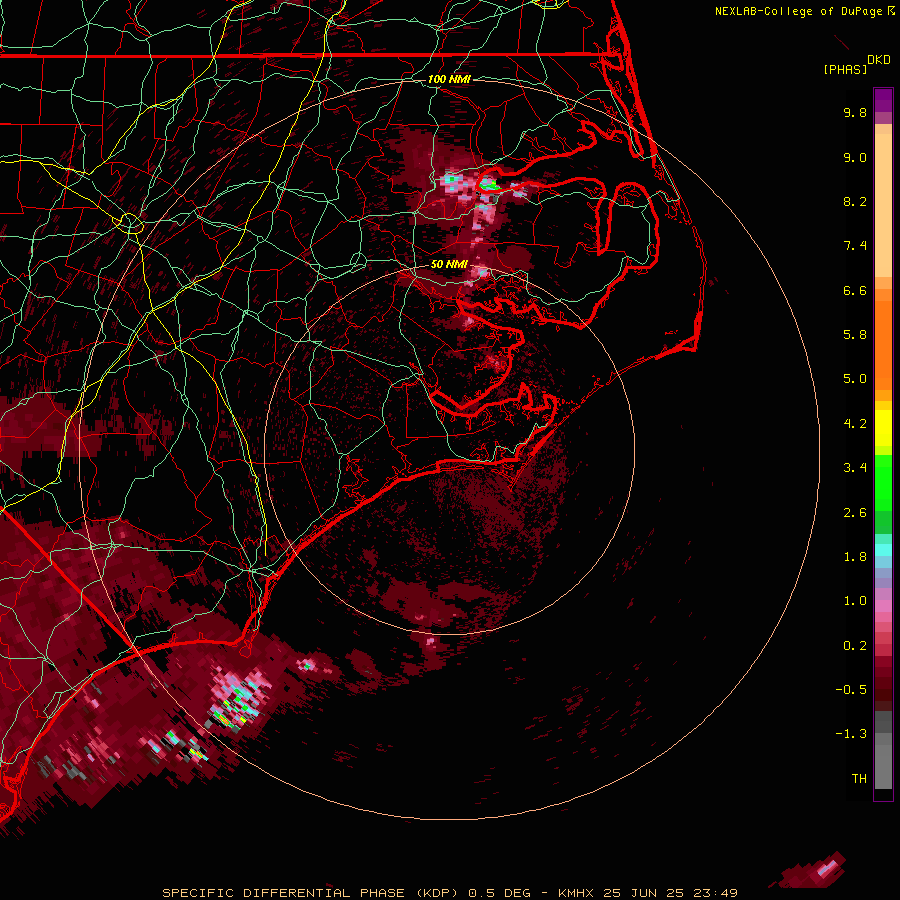Image resolution: width=900 pixels, height=900 pixels.
Task: Click the 1.0 legend value
Action: (x=855, y=601)
